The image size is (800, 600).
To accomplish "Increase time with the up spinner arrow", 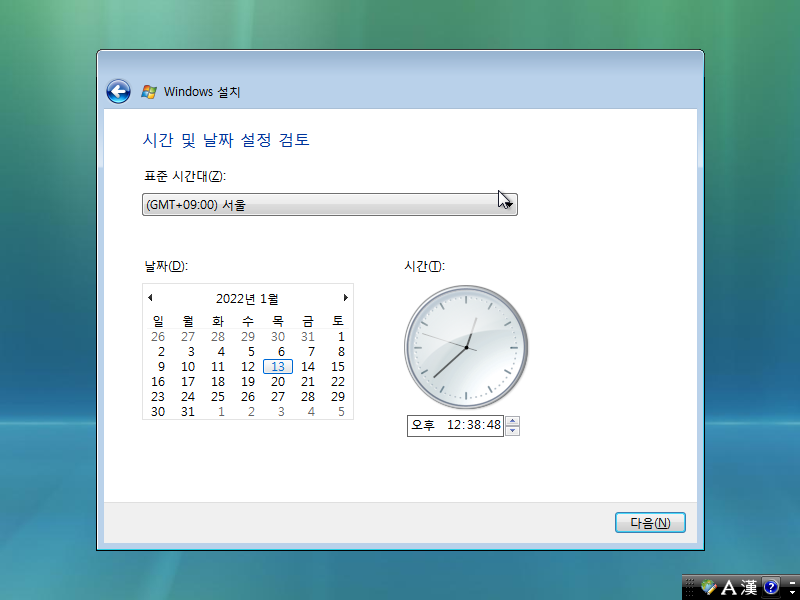I will pos(512,421).
